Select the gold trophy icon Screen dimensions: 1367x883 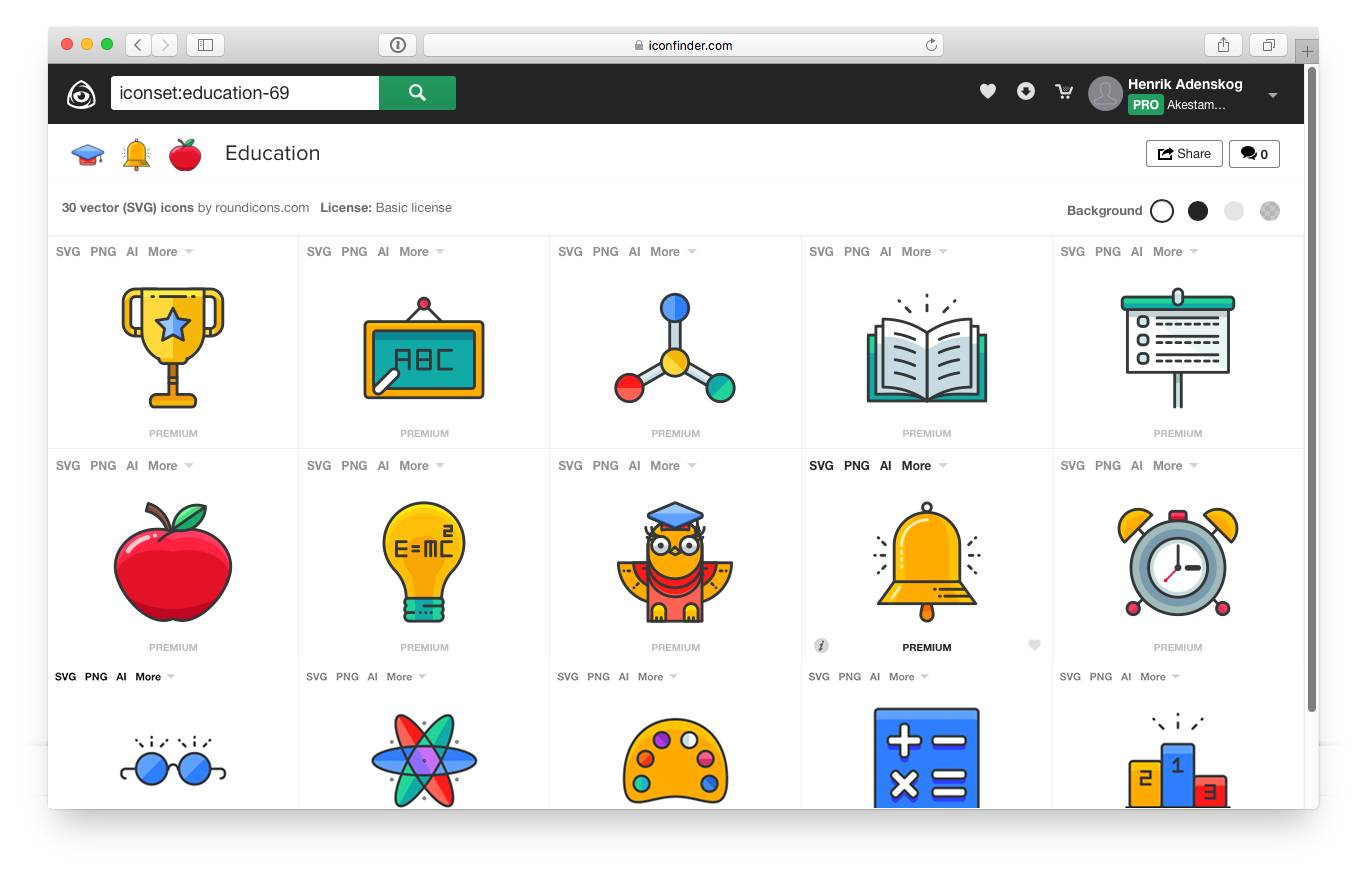point(173,347)
